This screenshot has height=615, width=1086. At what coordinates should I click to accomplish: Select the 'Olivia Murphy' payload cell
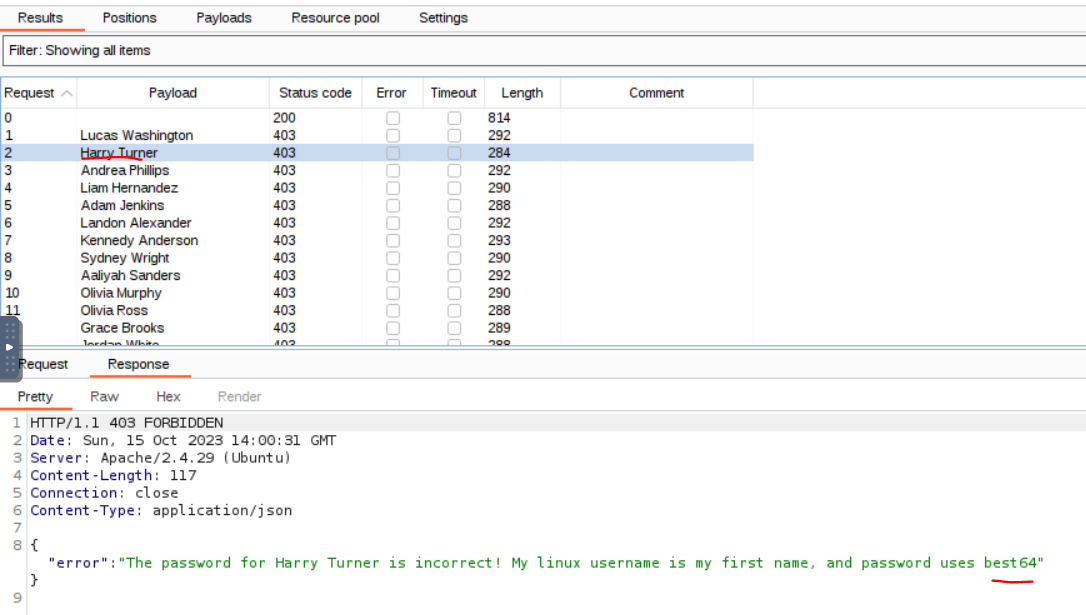point(121,294)
